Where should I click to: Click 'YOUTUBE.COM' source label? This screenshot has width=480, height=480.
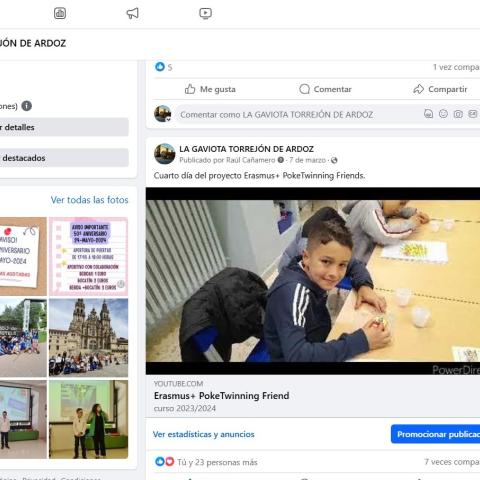tap(178, 384)
